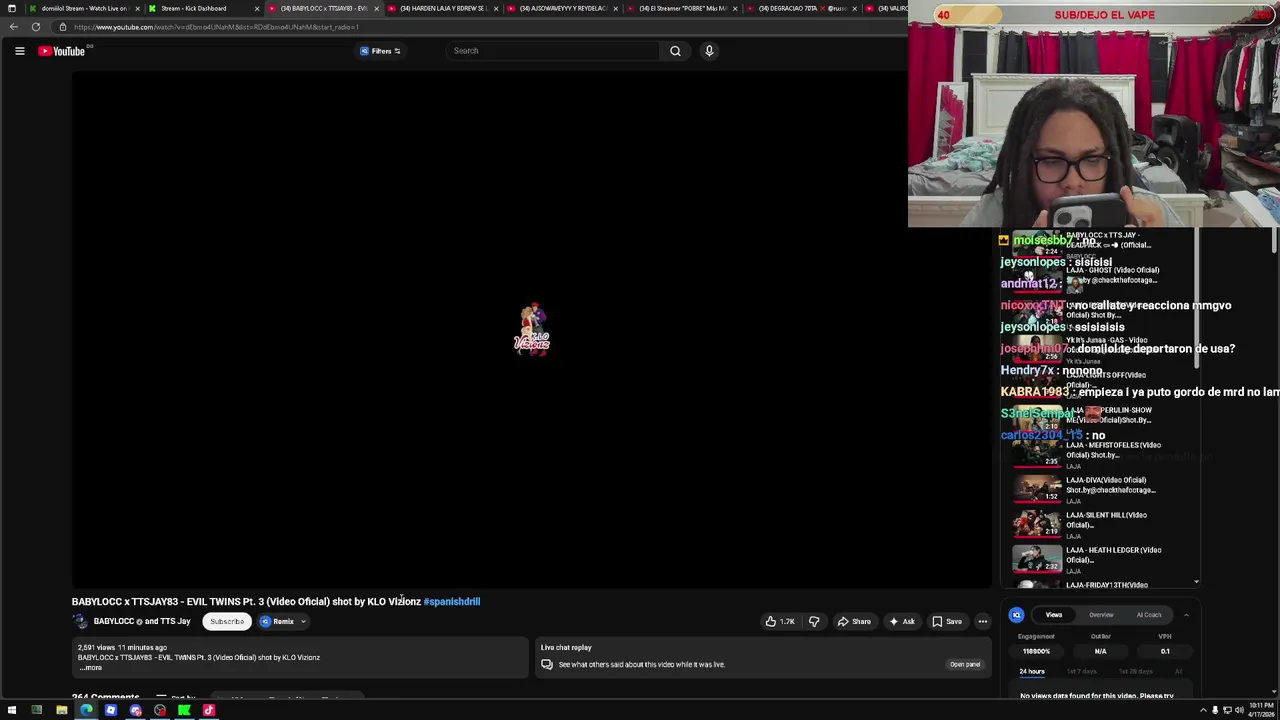Open the Filters control beside search

380,51
